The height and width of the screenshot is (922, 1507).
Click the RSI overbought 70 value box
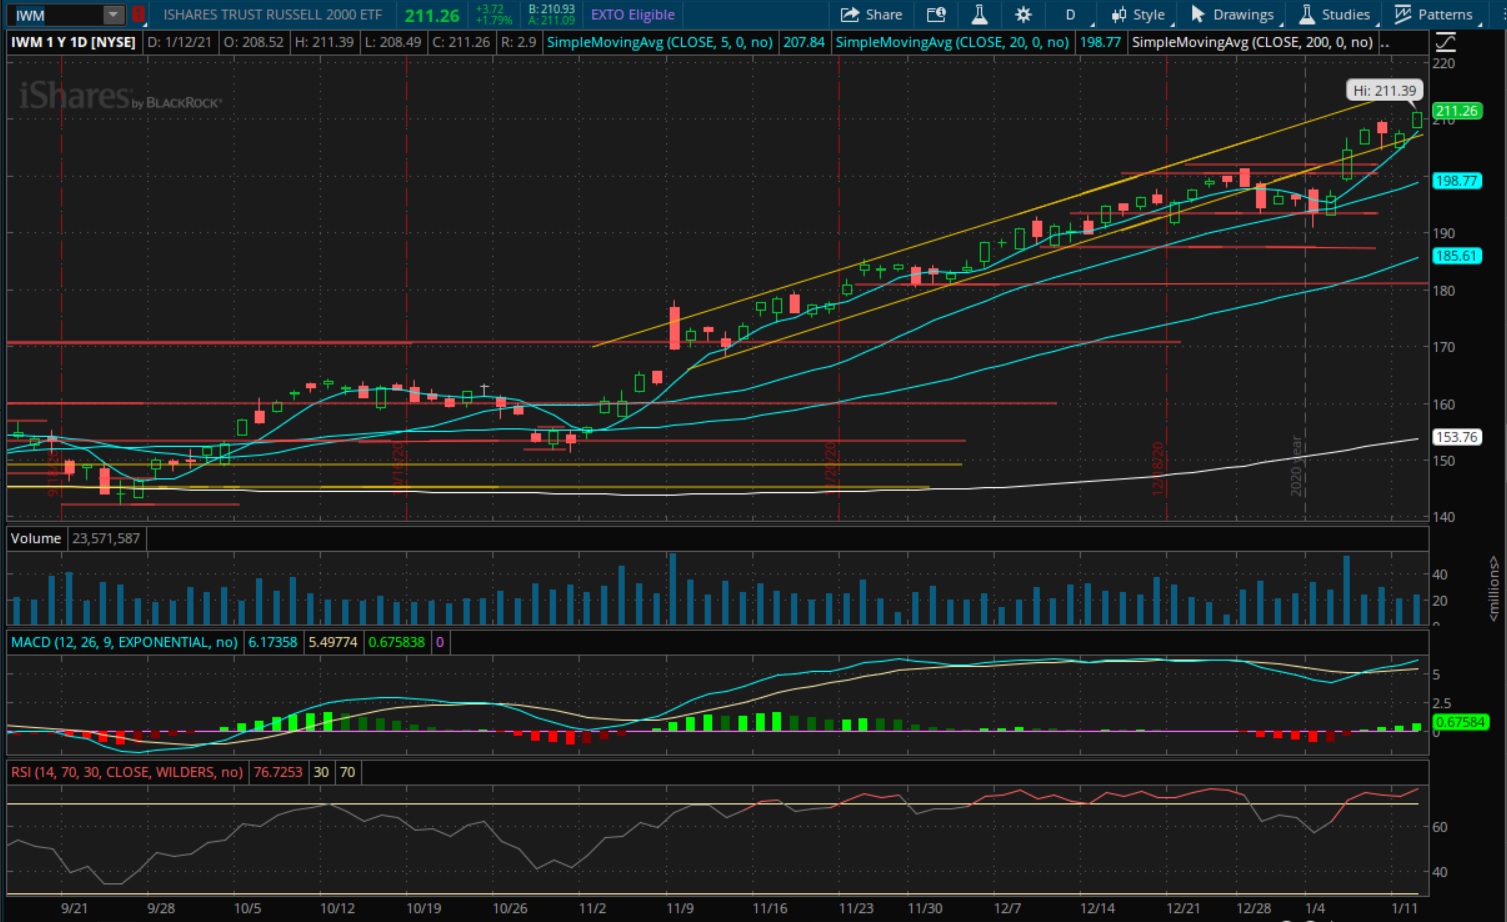click(x=347, y=772)
